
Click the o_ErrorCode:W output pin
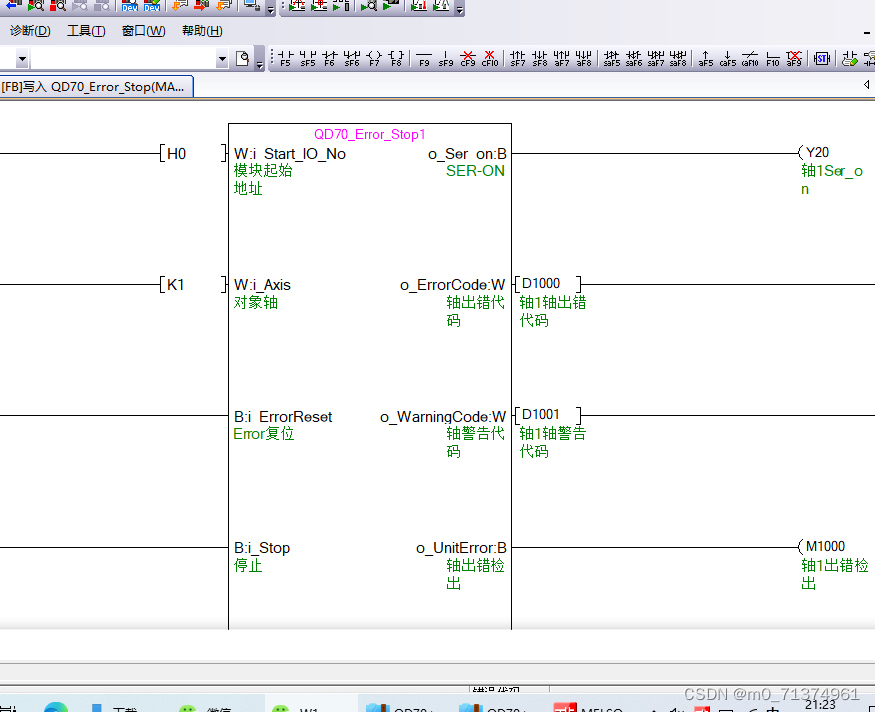[x=453, y=285]
